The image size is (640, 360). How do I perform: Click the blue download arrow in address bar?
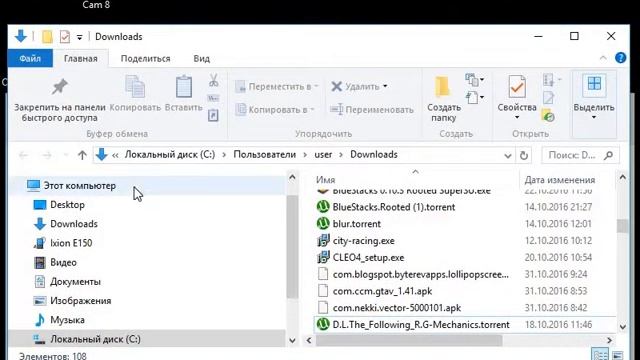[x=101, y=155]
